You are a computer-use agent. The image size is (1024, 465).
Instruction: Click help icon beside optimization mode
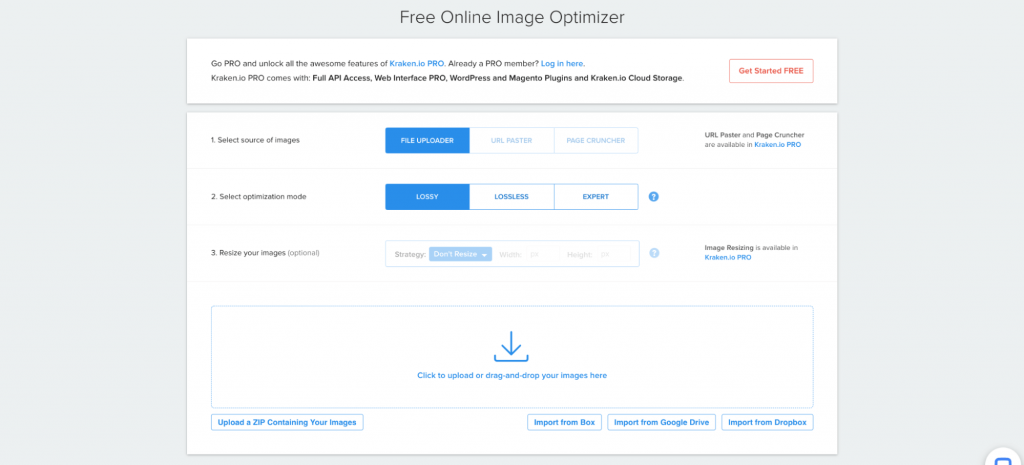(x=654, y=197)
